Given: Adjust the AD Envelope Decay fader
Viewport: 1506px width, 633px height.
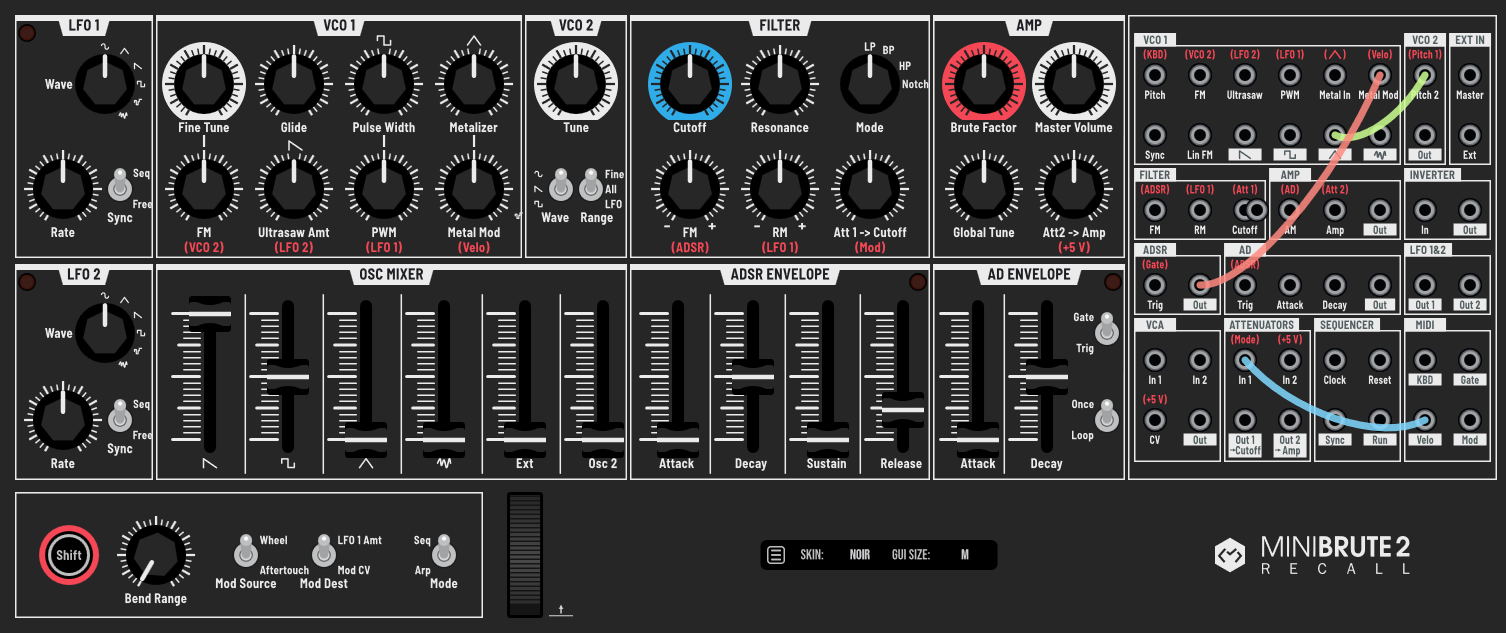Looking at the screenshot, I should coord(1047,376).
